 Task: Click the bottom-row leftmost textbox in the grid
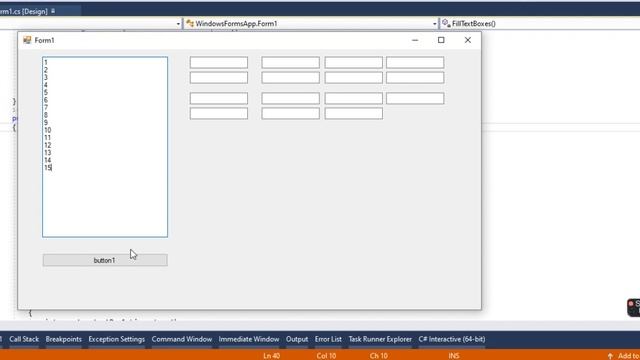pos(219,113)
